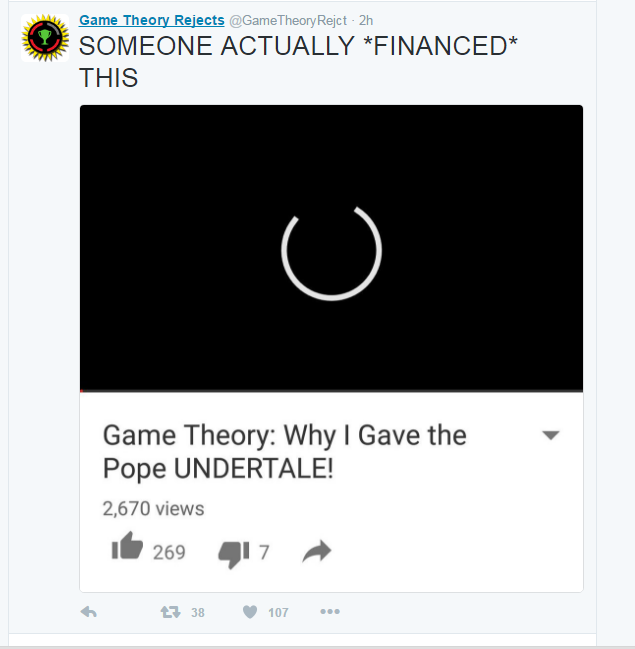Click the 269 thumbs up count
Image resolution: width=635 pixels, height=649 pixels.
point(169,552)
